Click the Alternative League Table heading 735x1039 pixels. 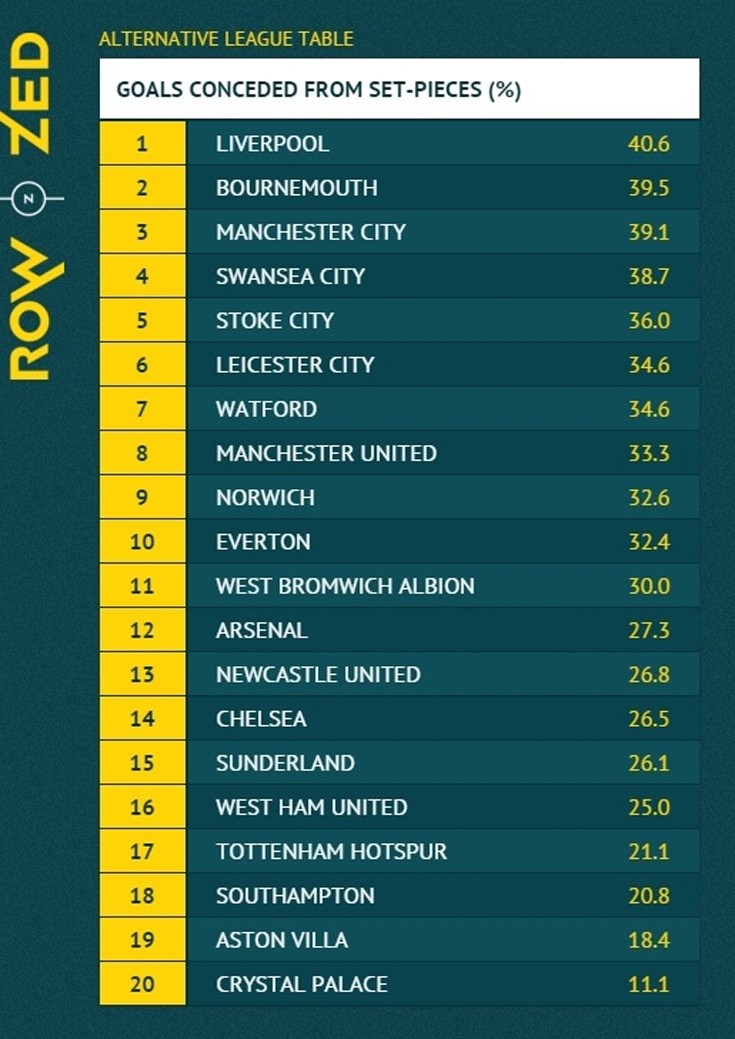226,40
